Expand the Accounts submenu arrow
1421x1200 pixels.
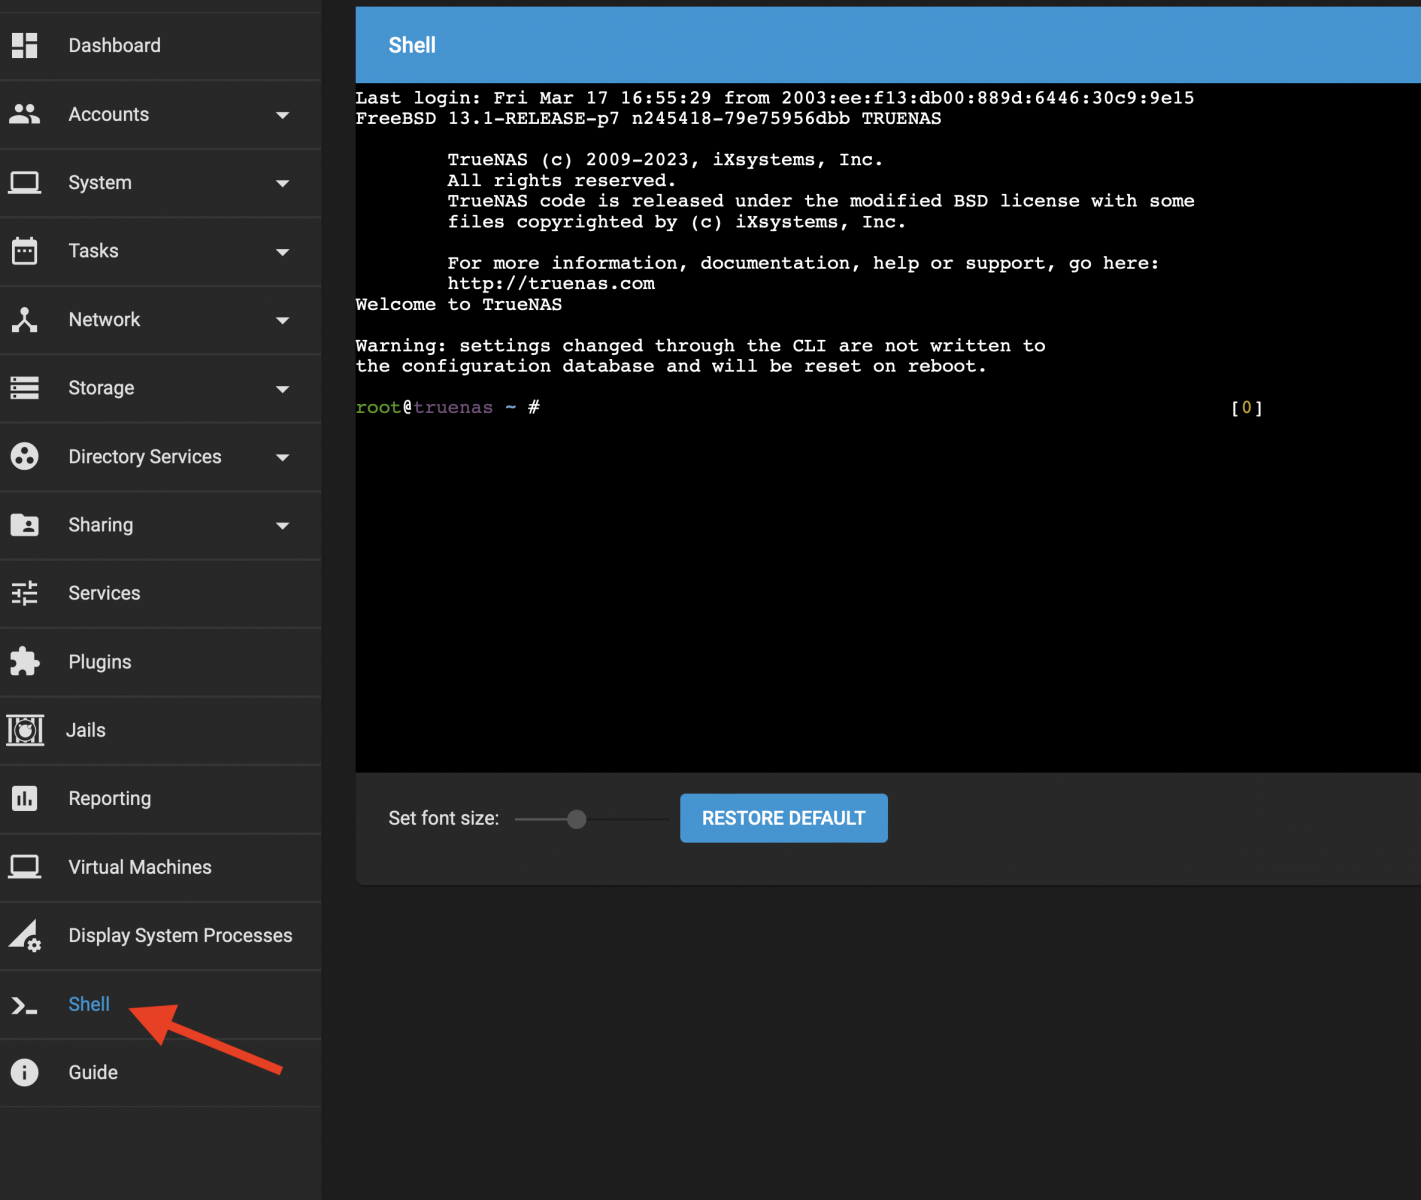pos(283,115)
